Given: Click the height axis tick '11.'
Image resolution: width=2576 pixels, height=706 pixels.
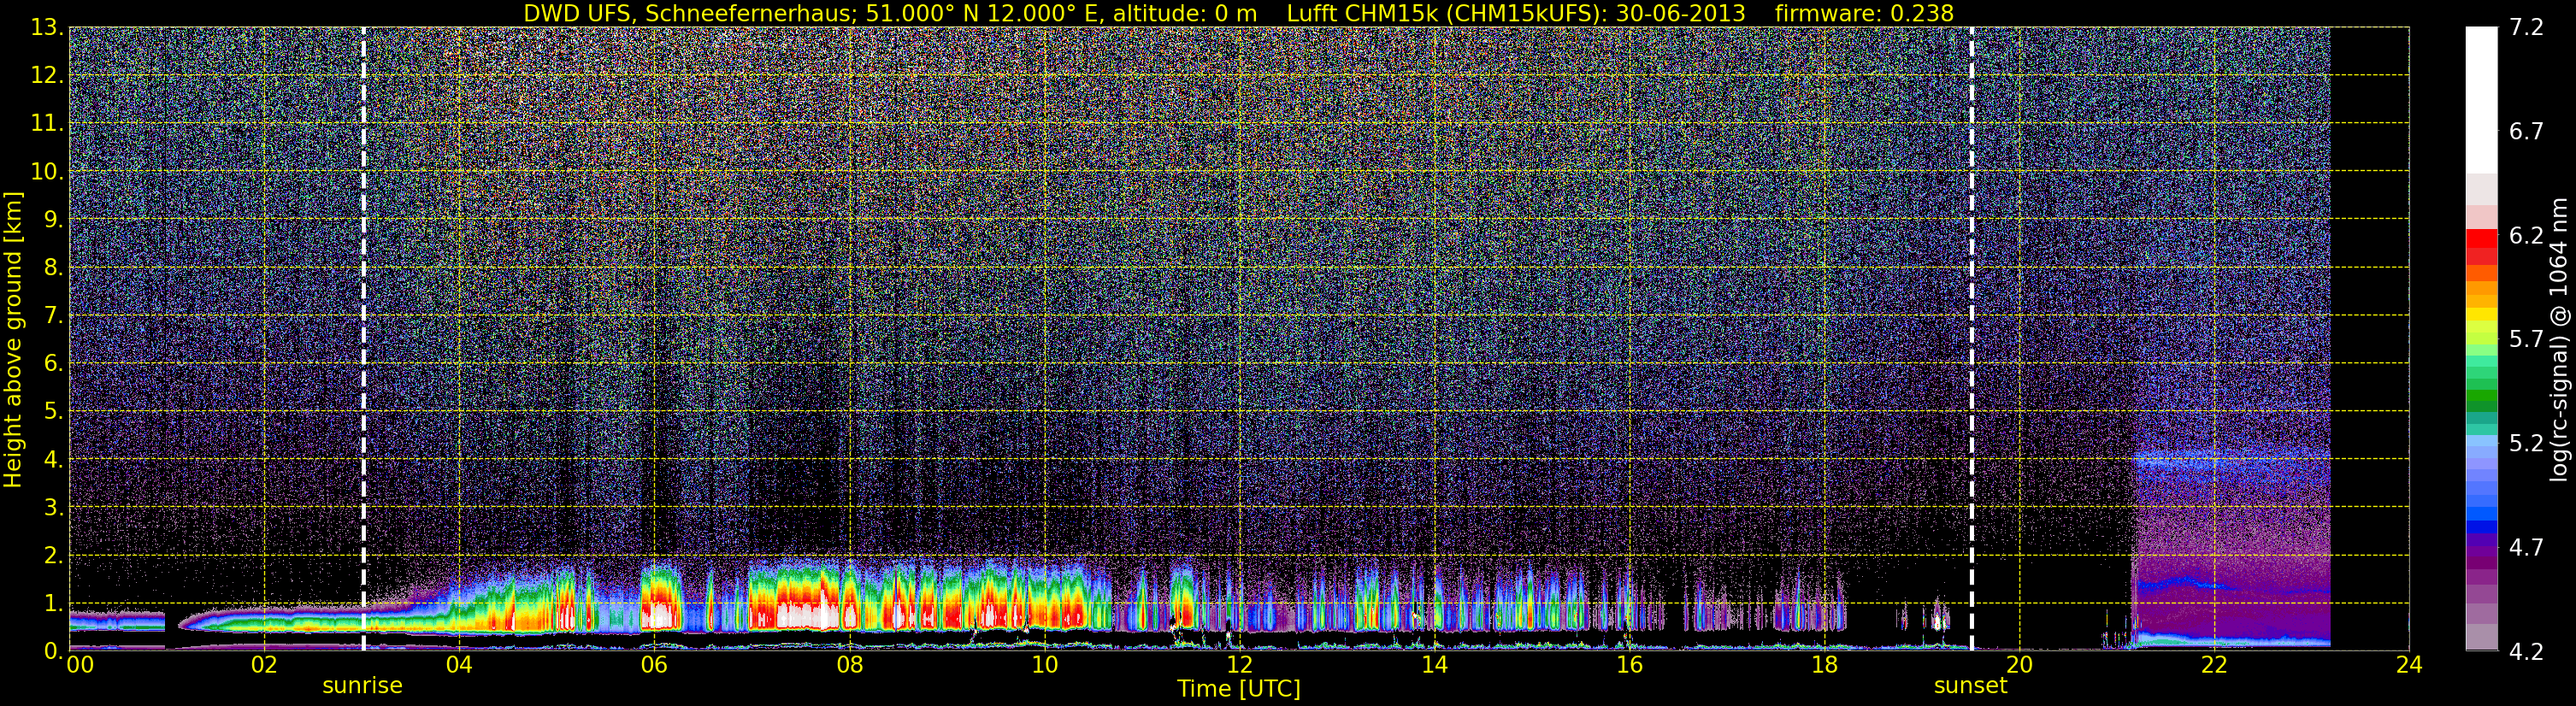Looking at the screenshot, I should click(x=47, y=123).
